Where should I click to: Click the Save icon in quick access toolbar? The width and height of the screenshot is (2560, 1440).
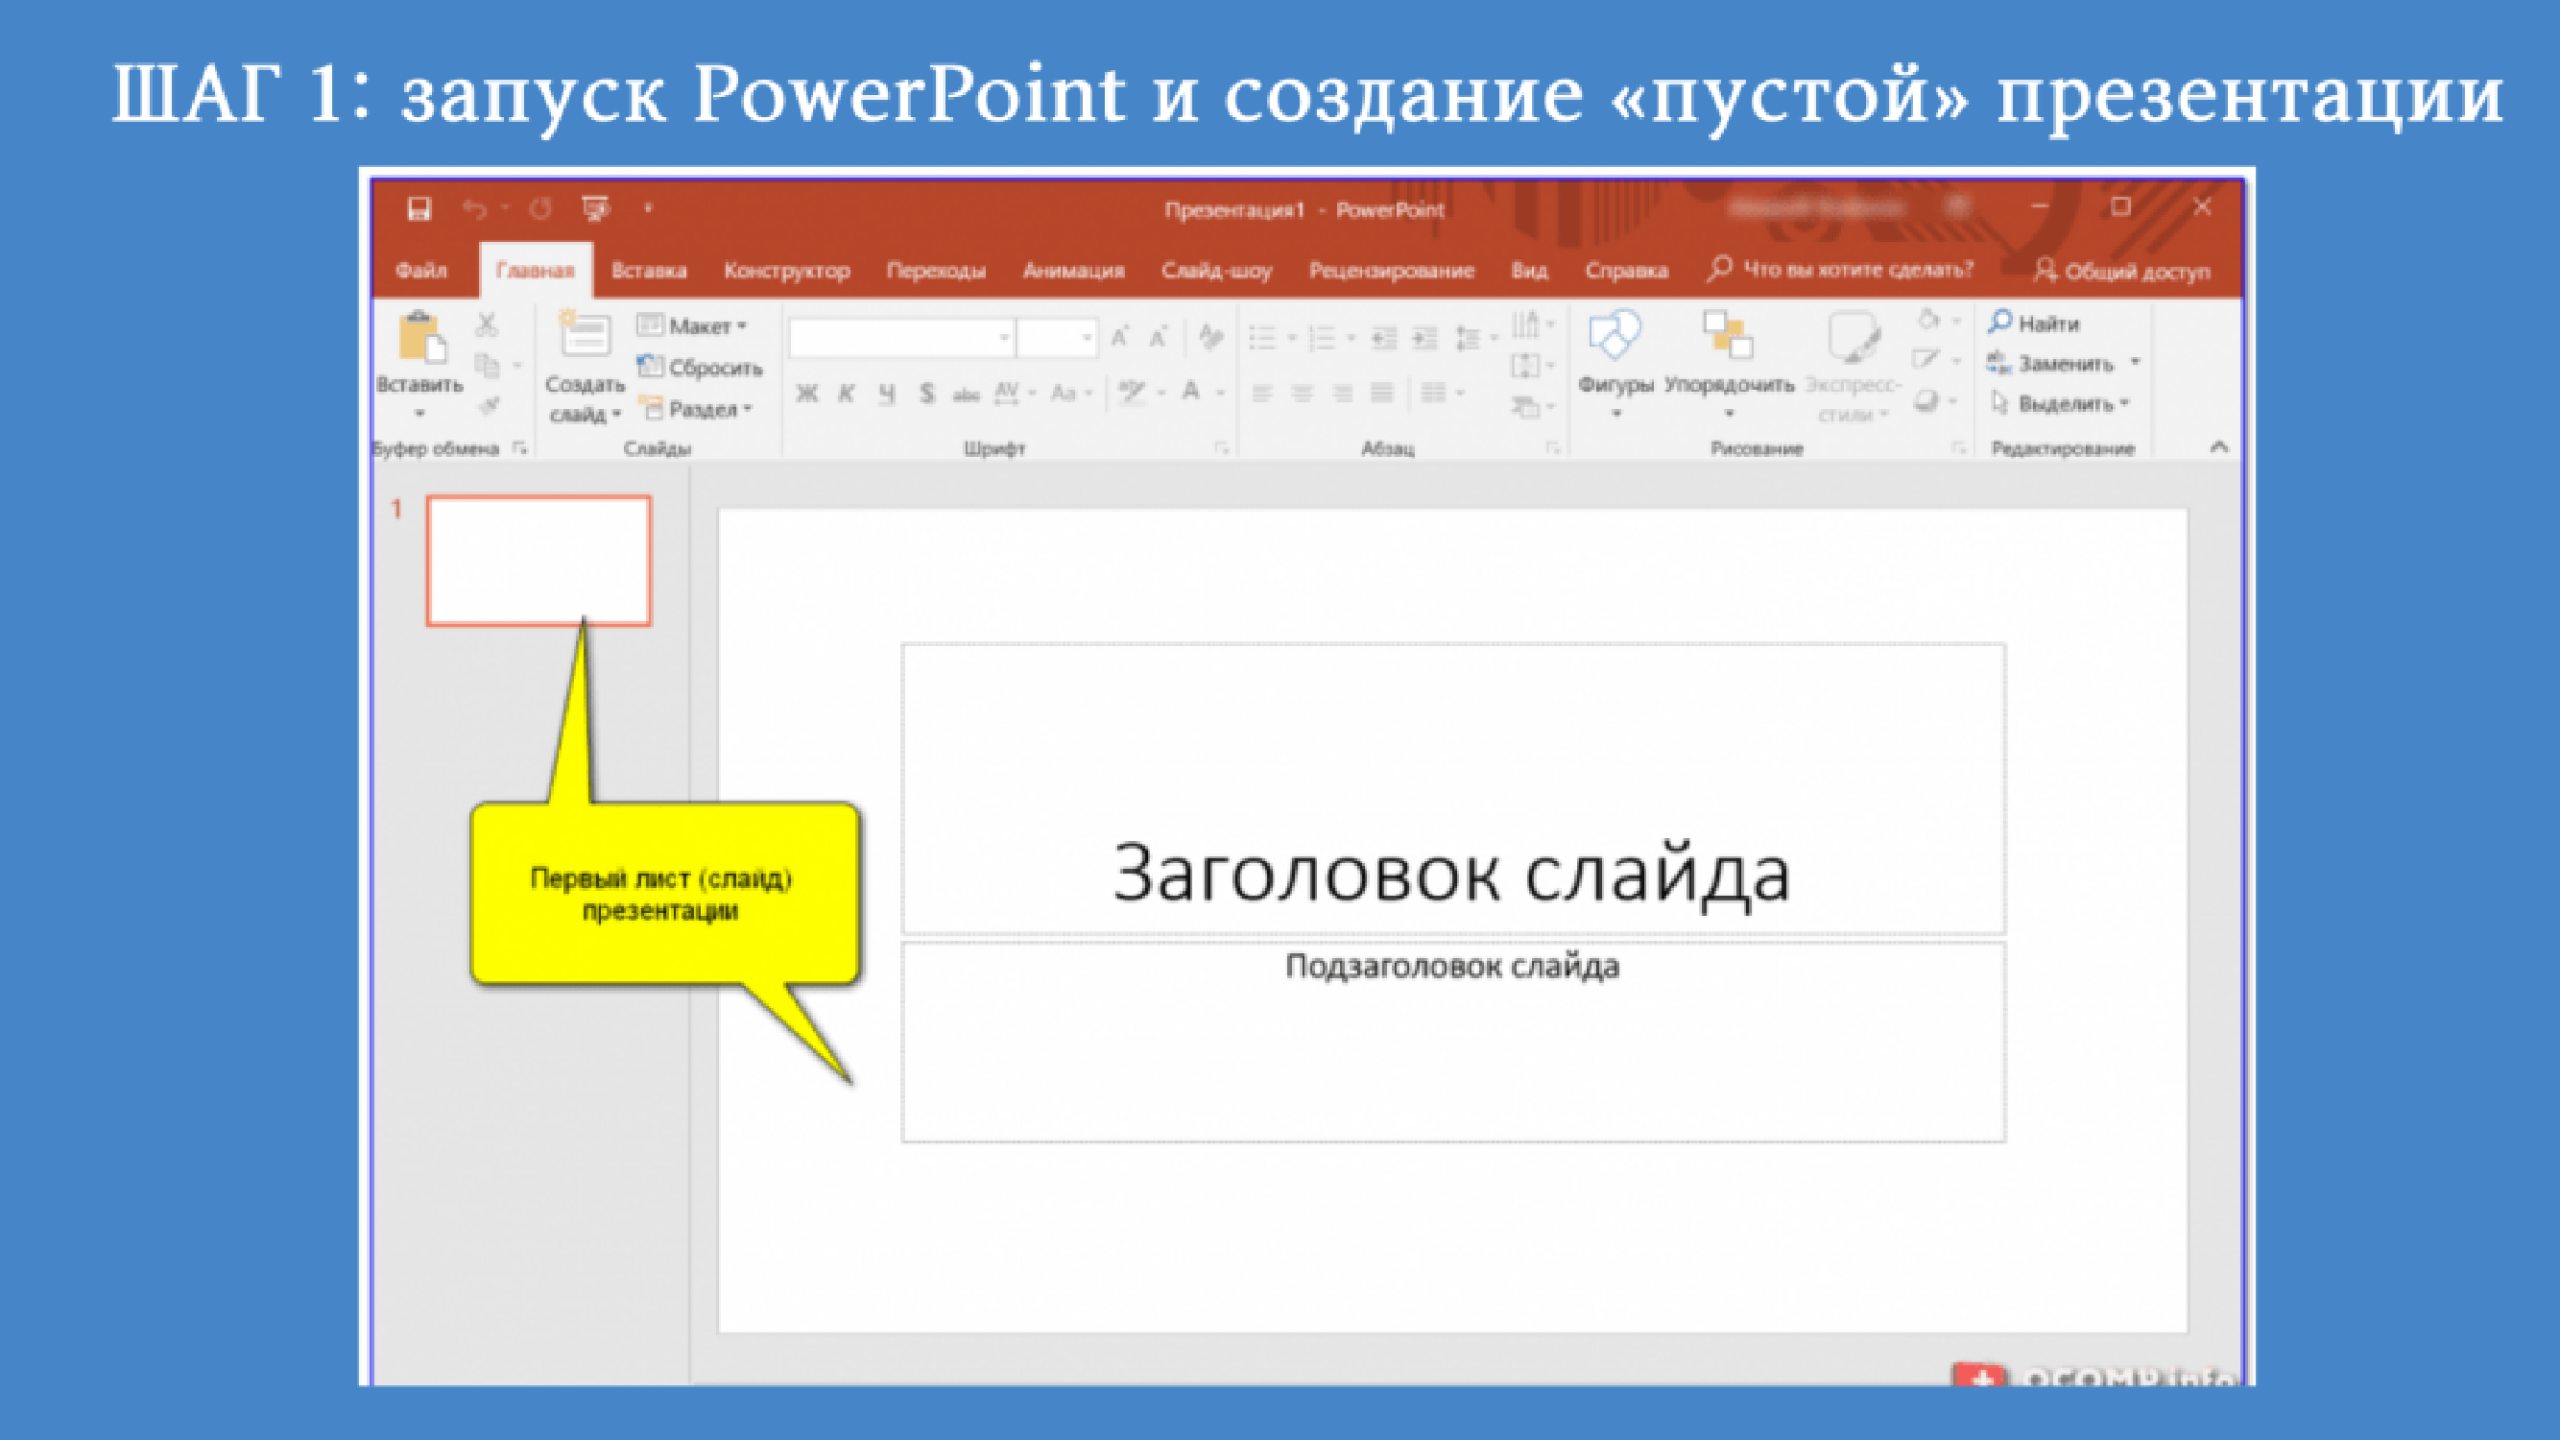click(x=419, y=208)
